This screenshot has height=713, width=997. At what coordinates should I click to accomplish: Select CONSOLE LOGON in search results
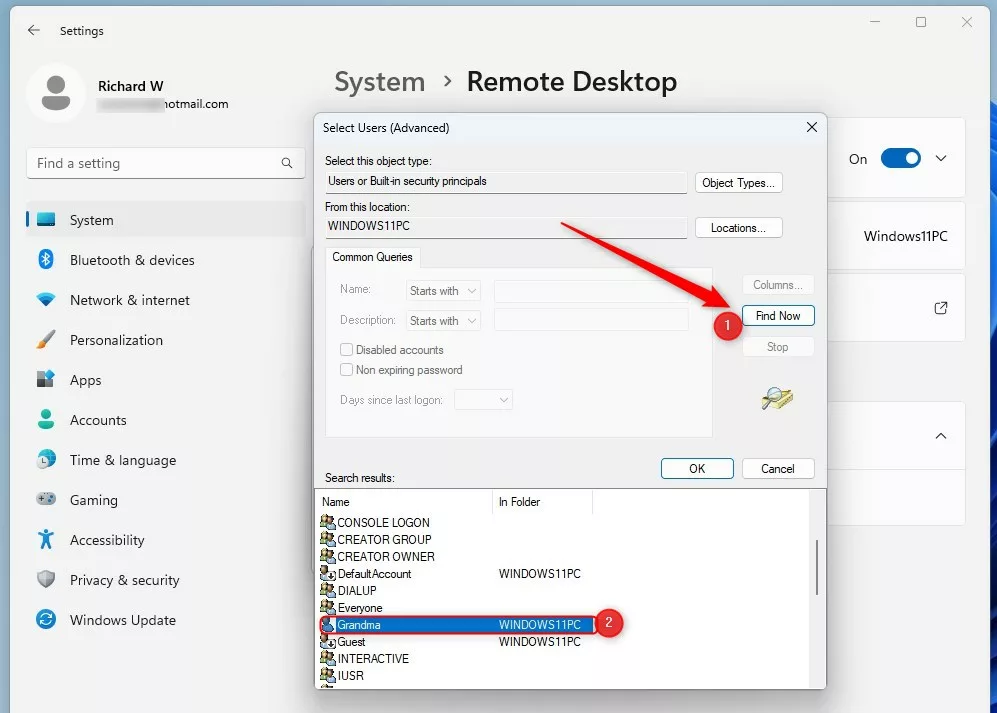pos(383,522)
